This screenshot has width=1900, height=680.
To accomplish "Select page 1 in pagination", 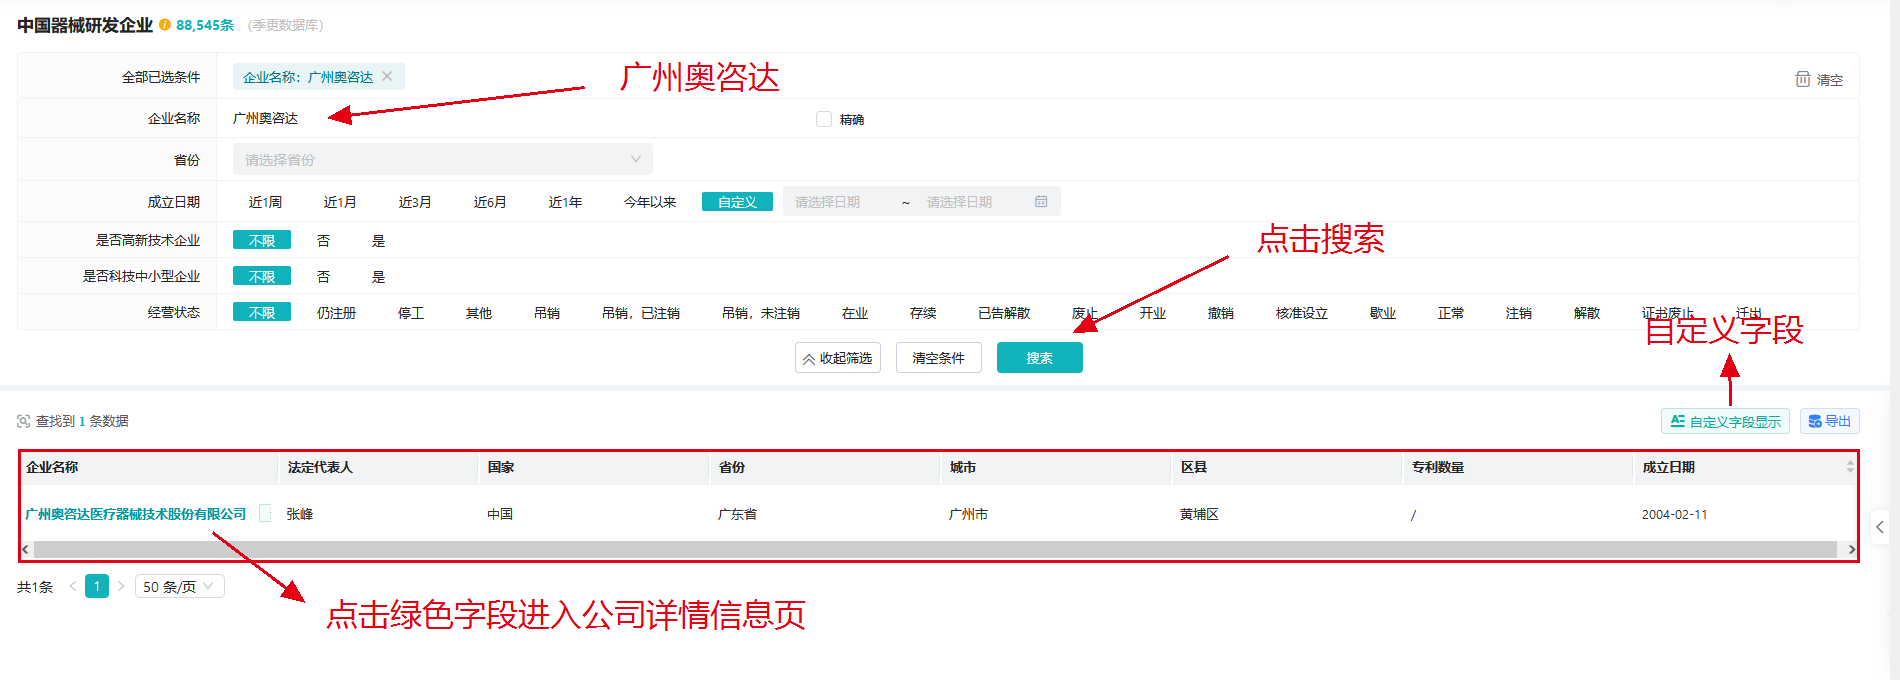I will pos(97,586).
